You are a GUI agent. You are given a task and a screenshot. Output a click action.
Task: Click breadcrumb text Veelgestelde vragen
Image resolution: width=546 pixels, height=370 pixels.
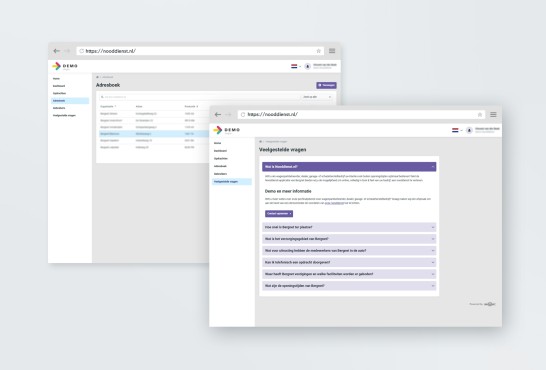[276, 142]
